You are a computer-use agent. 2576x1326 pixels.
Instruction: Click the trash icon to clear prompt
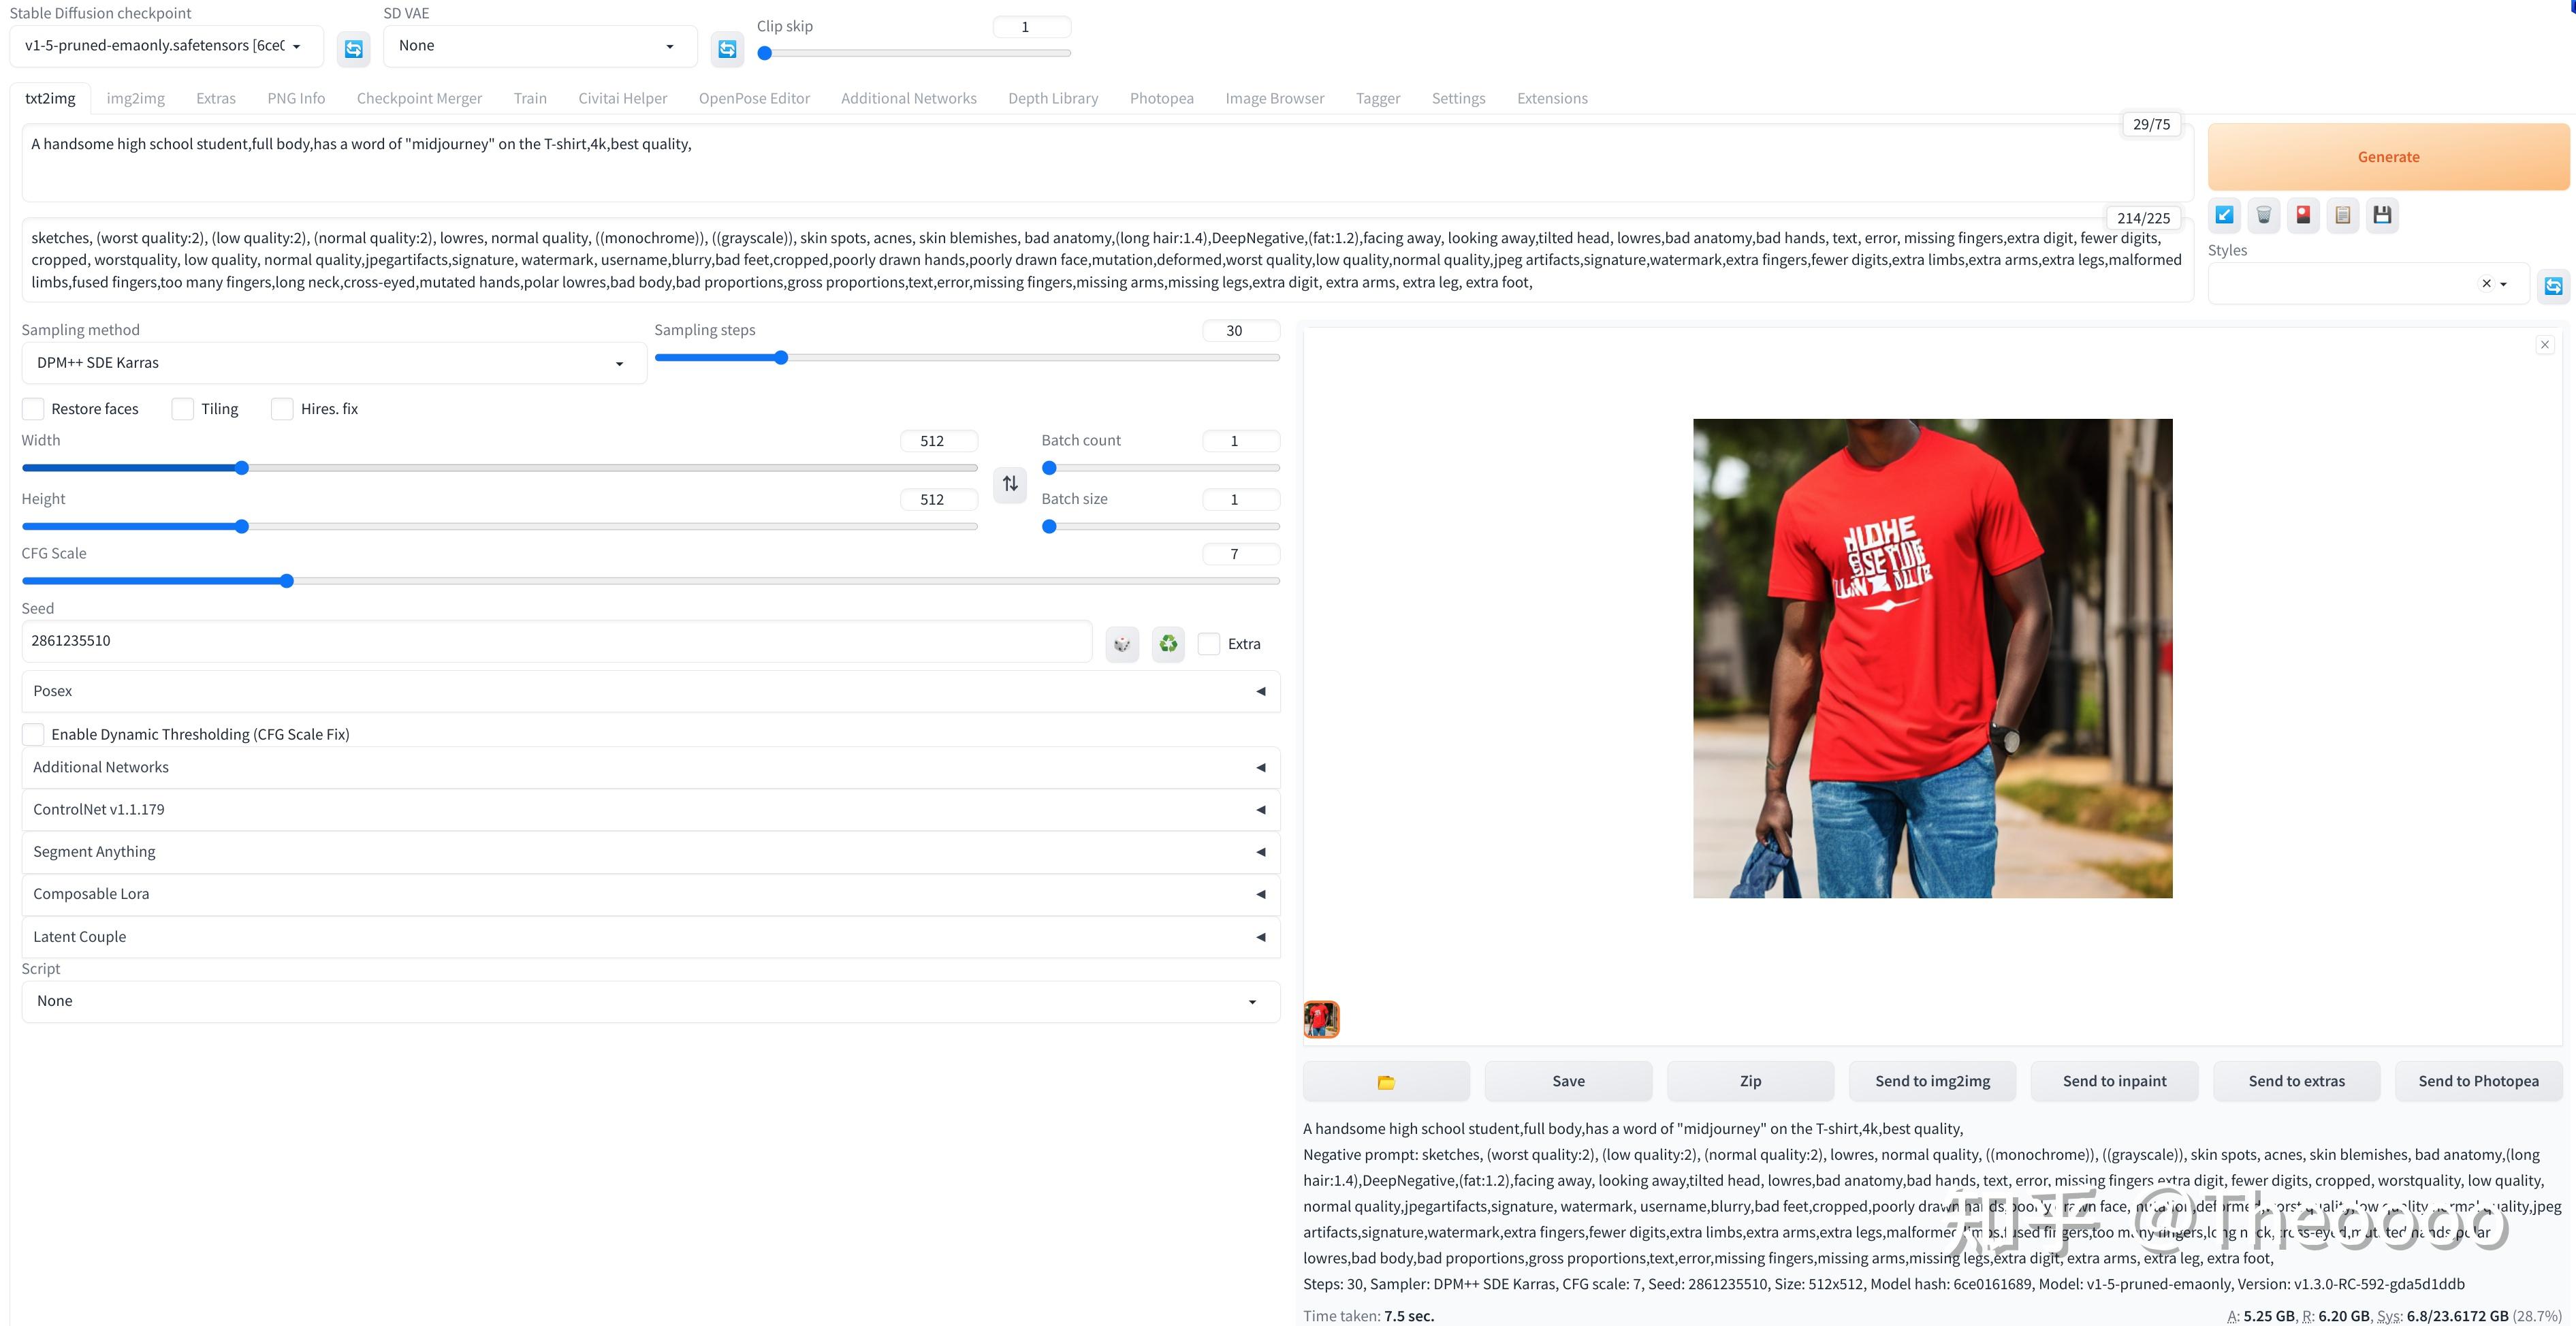(x=2264, y=215)
